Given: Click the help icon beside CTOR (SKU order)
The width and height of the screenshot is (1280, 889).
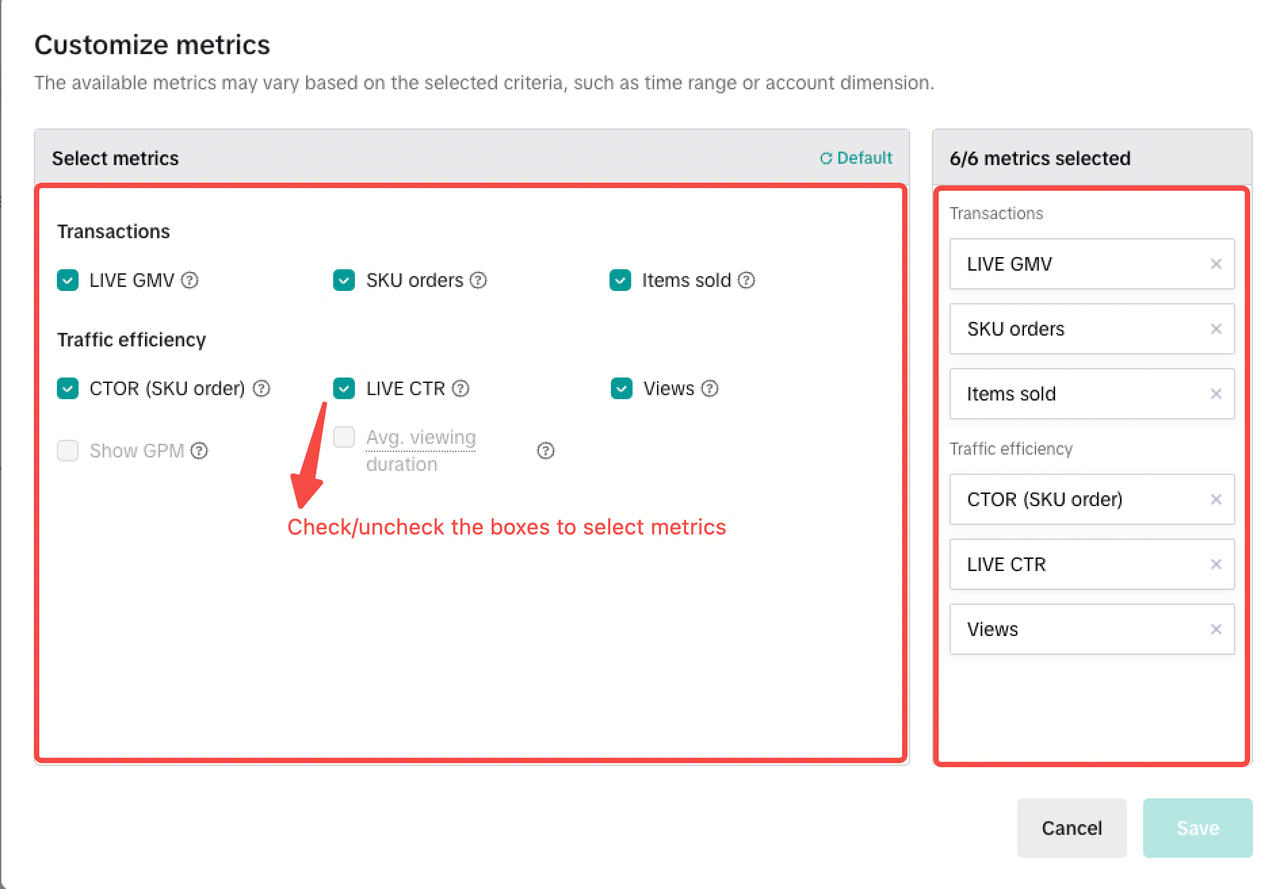Looking at the screenshot, I should (x=261, y=389).
